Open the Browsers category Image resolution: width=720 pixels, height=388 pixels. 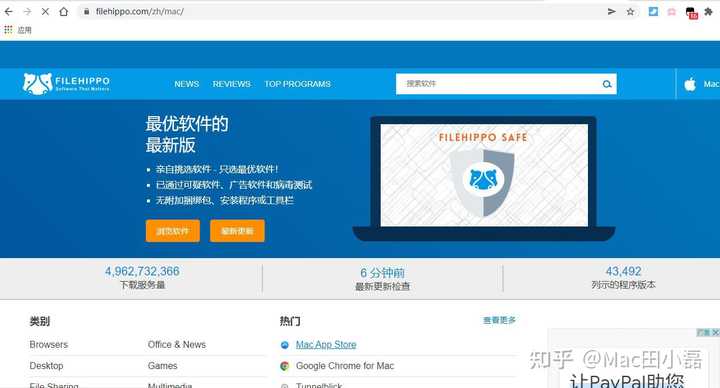tap(49, 344)
